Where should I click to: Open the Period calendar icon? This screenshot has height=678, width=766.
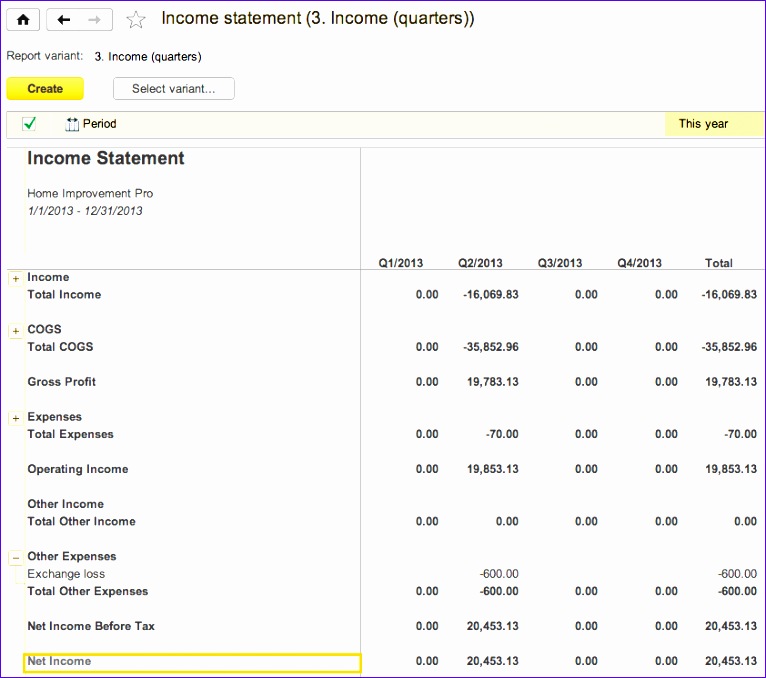(72, 124)
